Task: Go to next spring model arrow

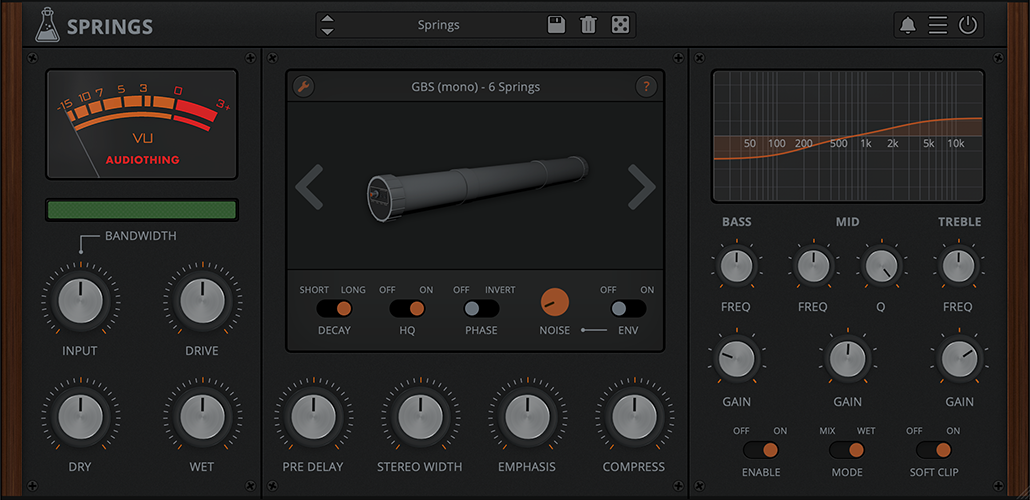Action: pyautogui.click(x=642, y=187)
